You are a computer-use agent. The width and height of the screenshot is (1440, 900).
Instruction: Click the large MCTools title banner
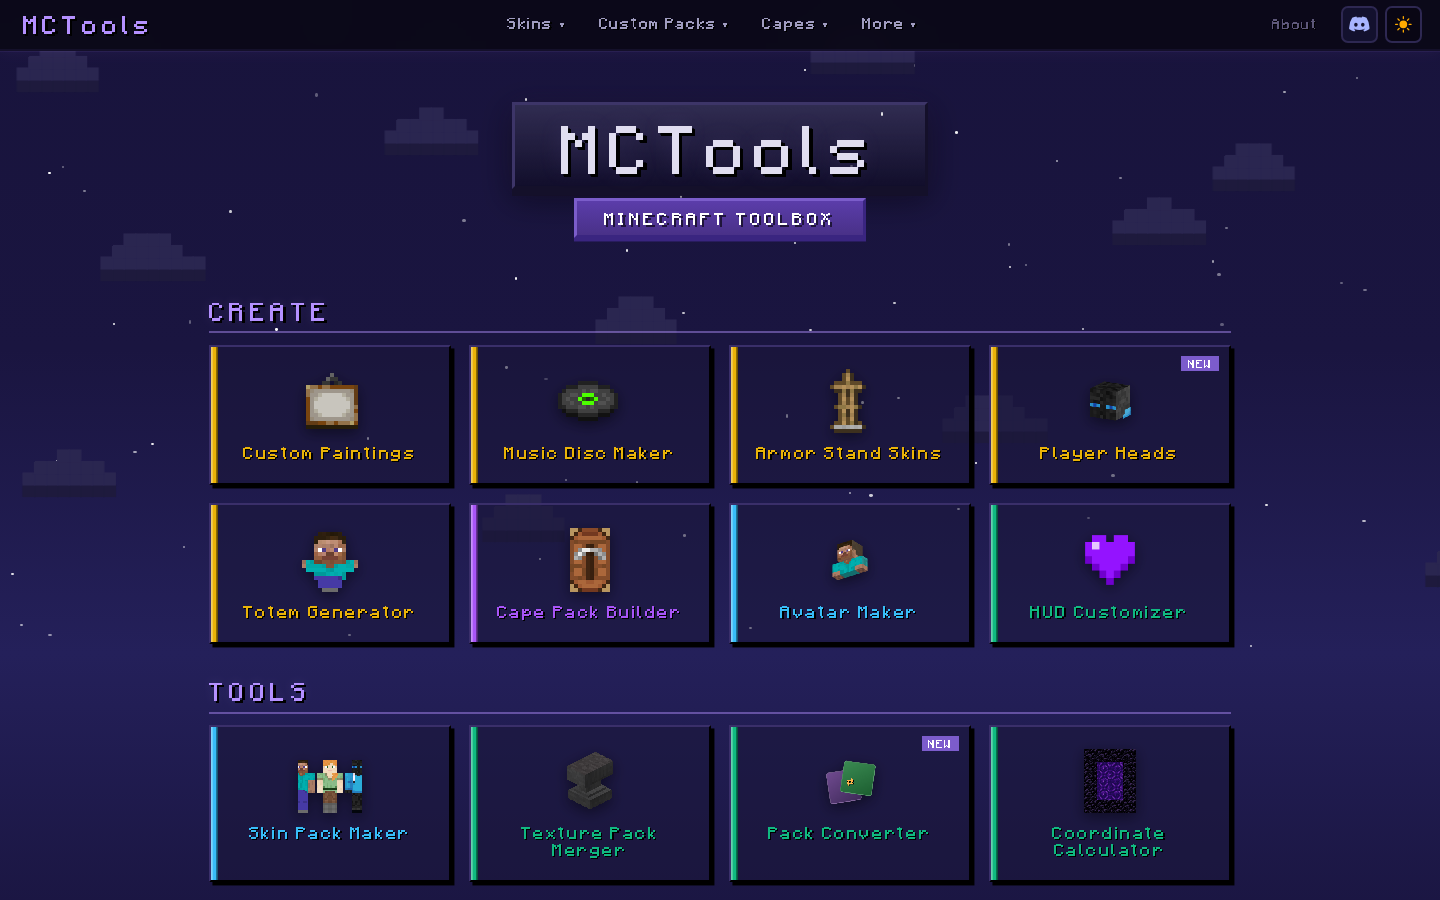click(x=719, y=146)
